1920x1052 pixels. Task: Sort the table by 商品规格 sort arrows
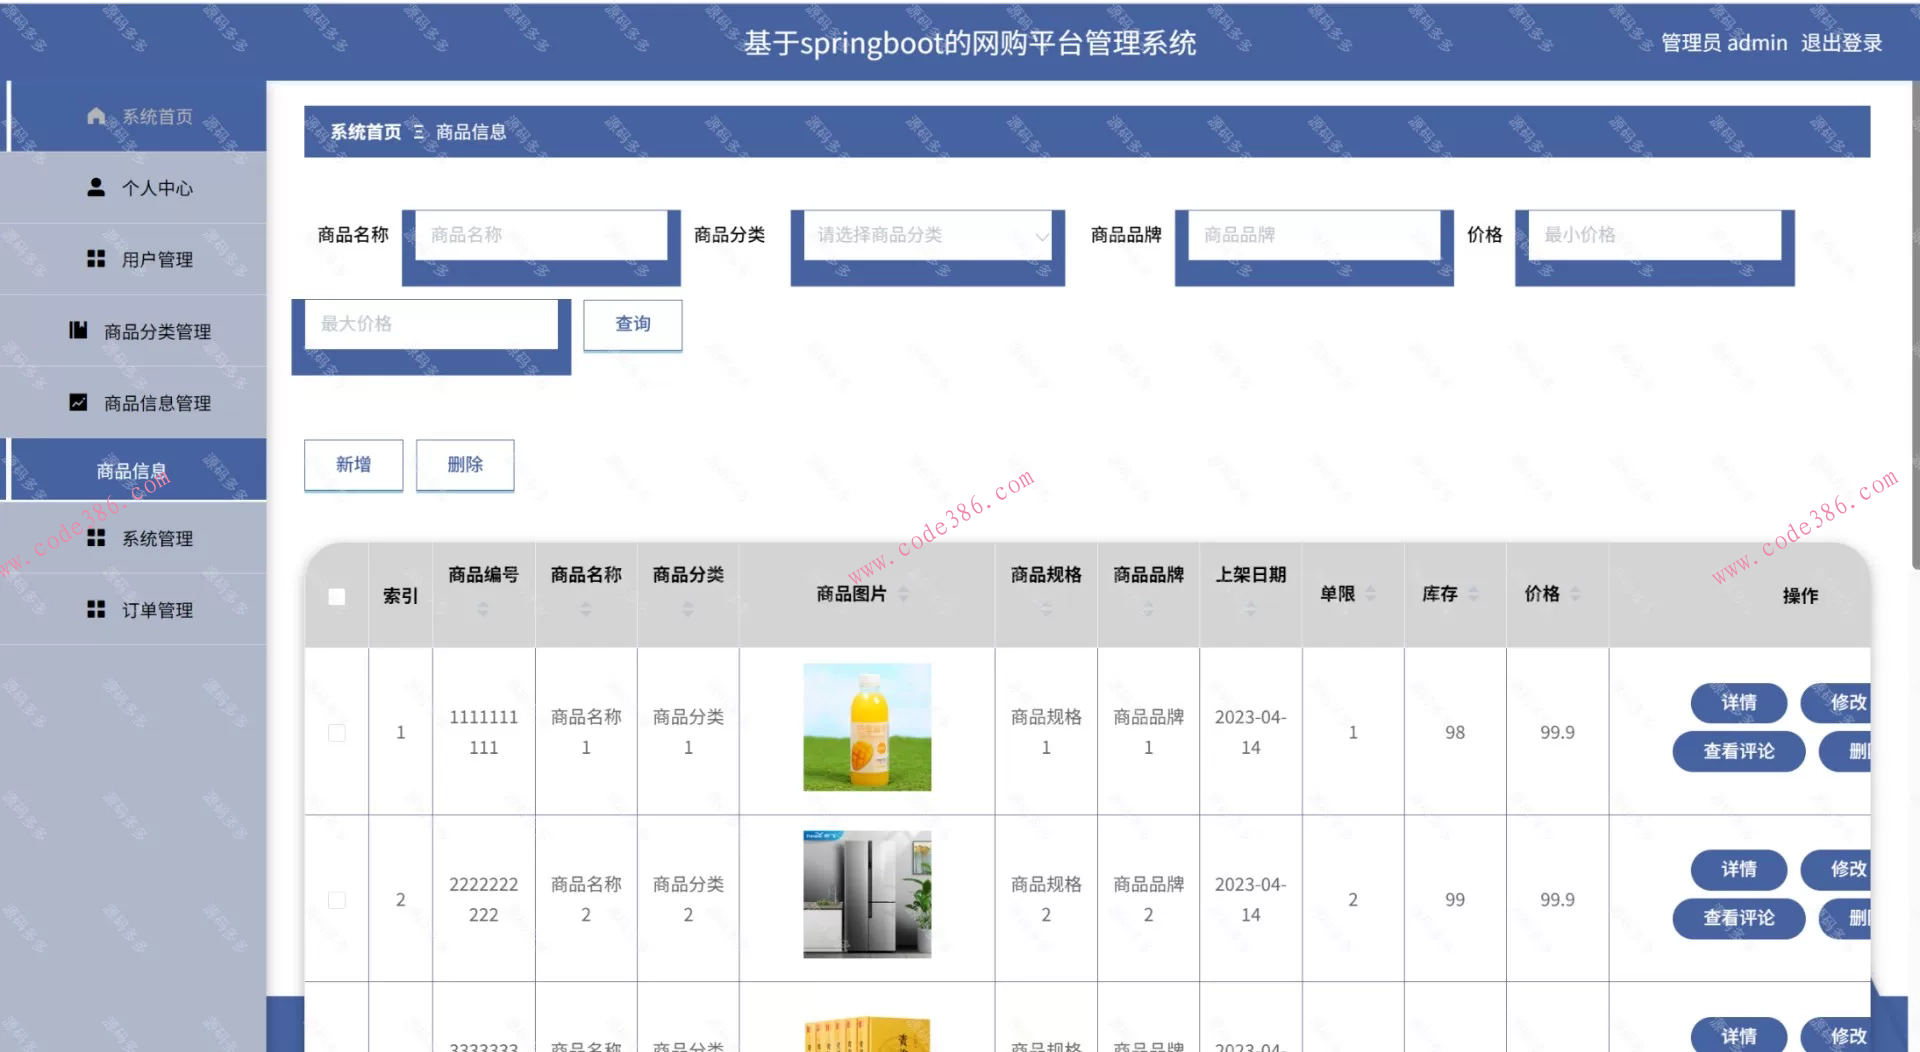pyautogui.click(x=1046, y=609)
